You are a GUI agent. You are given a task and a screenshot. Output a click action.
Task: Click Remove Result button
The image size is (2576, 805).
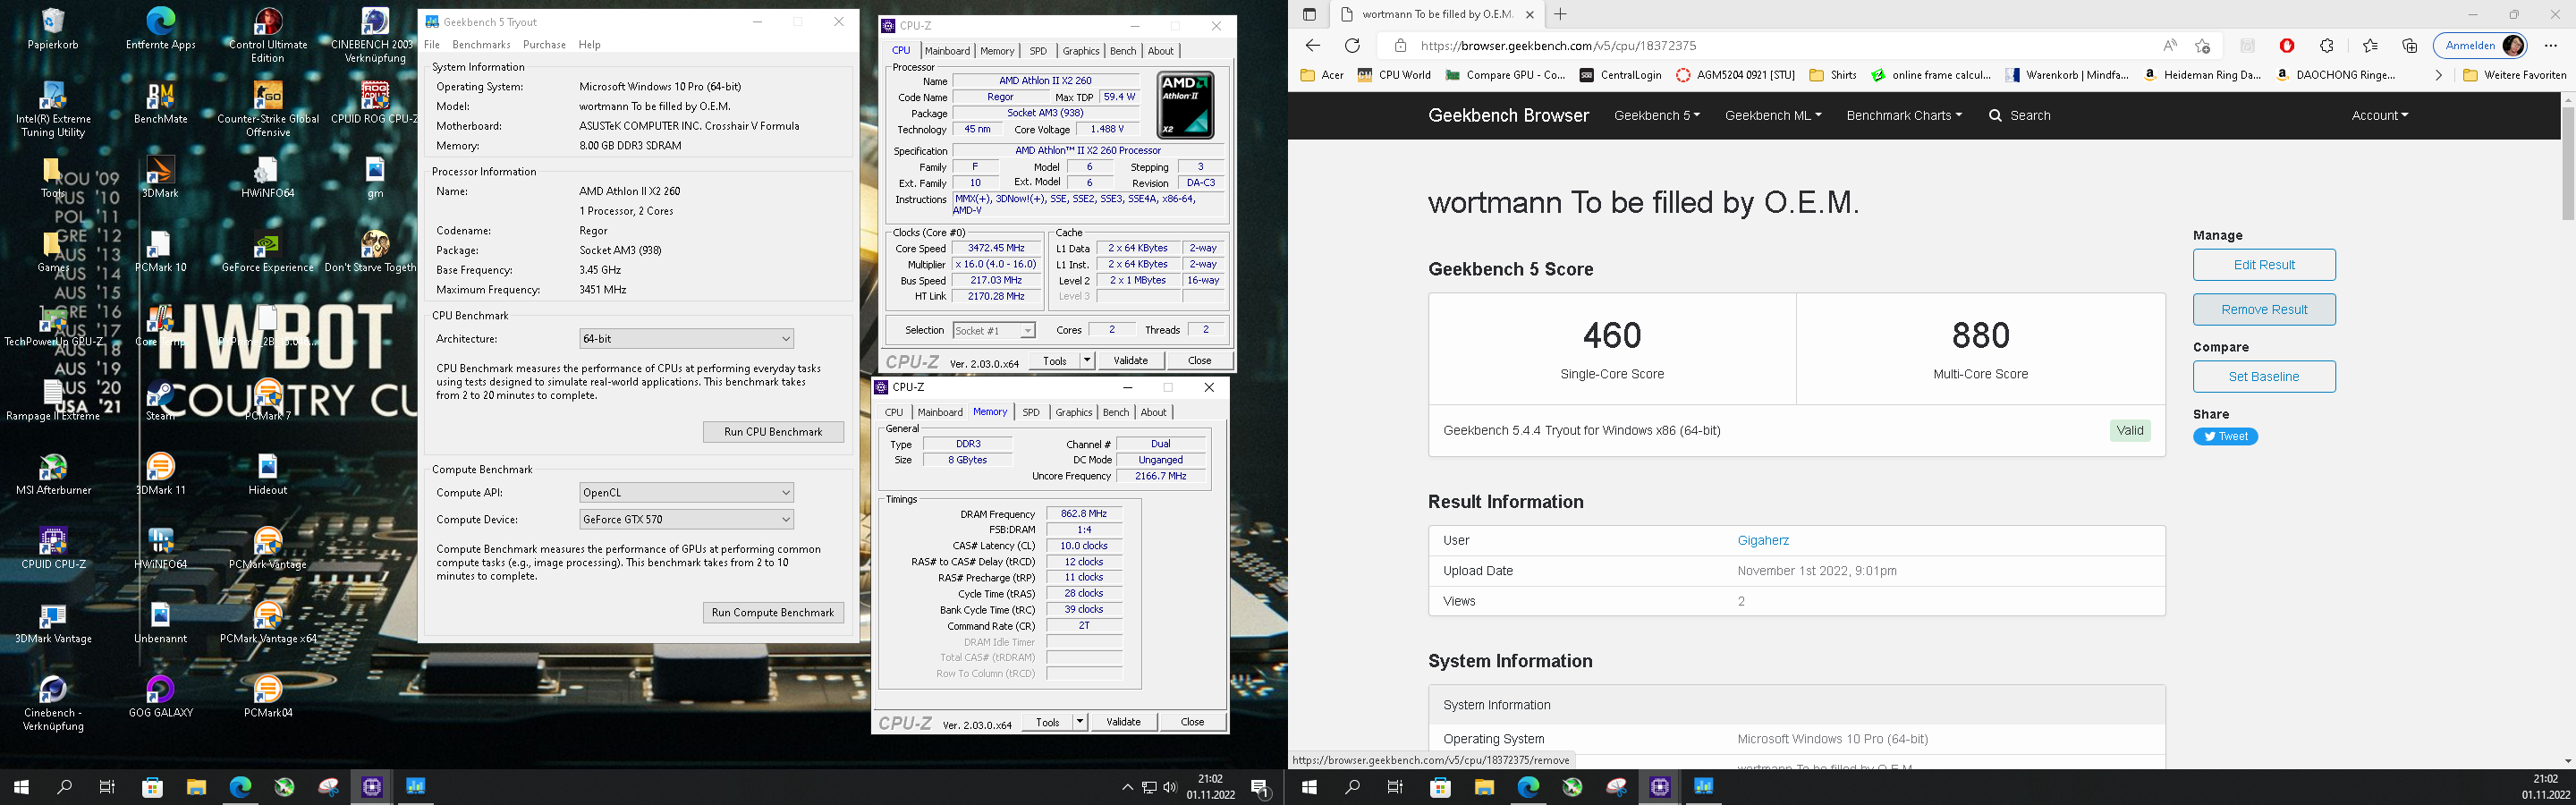pos(2264,309)
